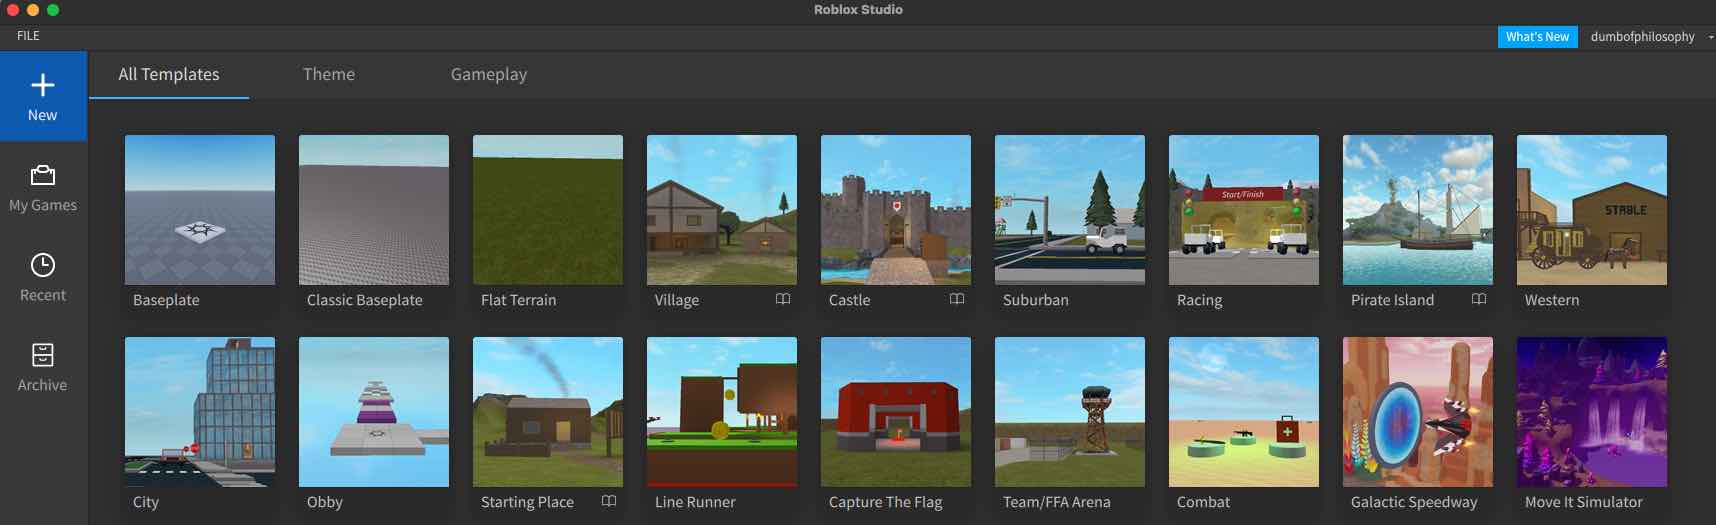
Task: Close the window with red button
Action: click(13, 10)
